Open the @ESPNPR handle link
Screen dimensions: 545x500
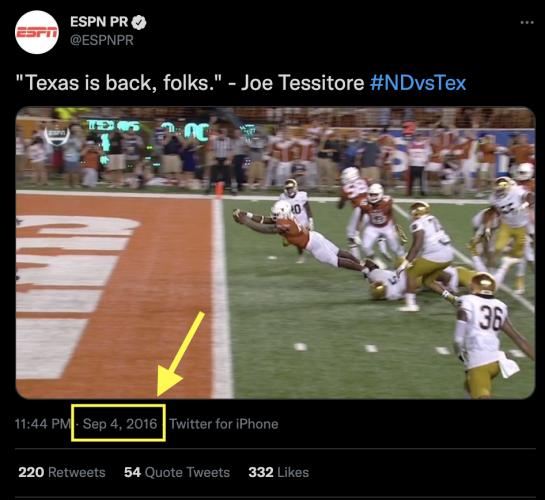(x=102, y=40)
